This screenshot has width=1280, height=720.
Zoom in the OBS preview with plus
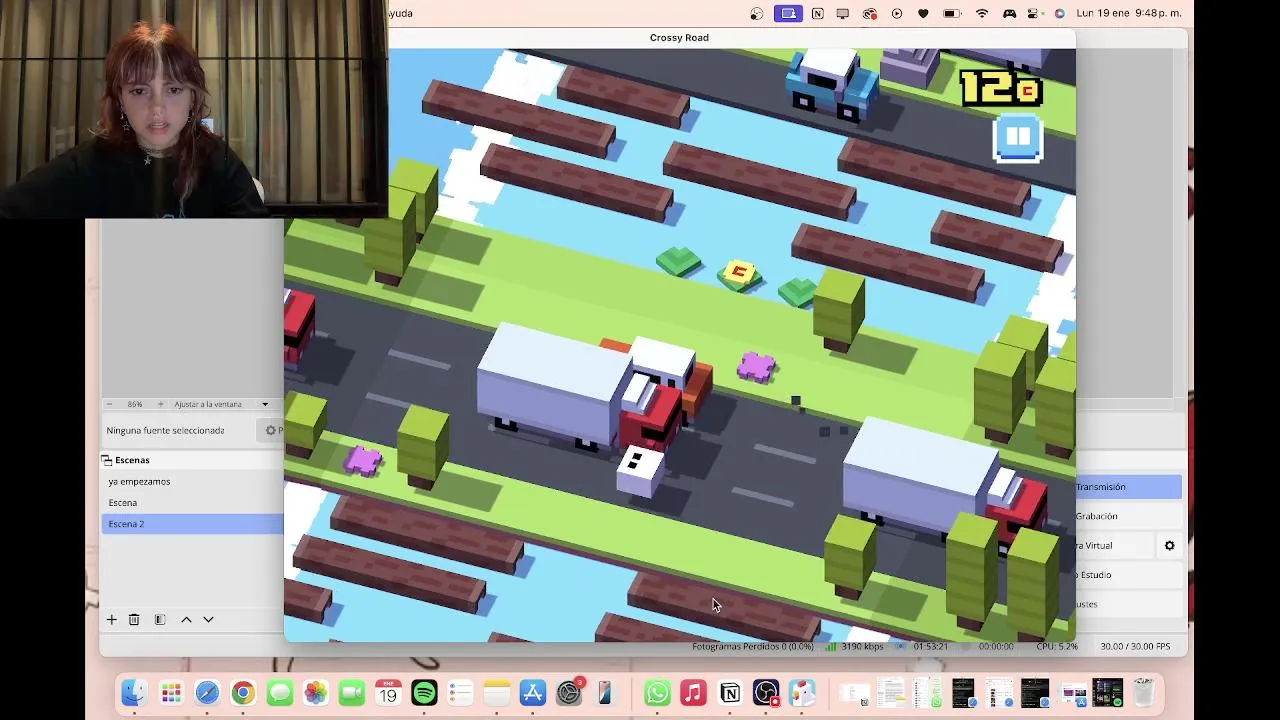tap(160, 404)
